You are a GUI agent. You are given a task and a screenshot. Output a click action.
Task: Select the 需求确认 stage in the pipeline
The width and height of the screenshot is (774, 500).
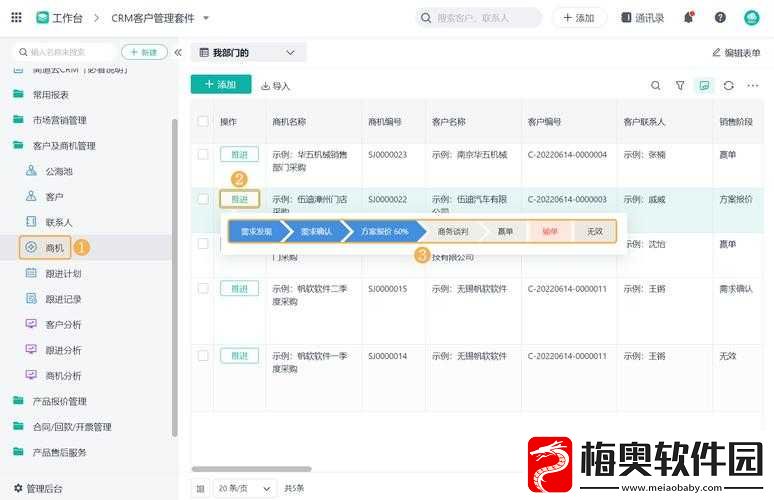pyautogui.click(x=316, y=231)
